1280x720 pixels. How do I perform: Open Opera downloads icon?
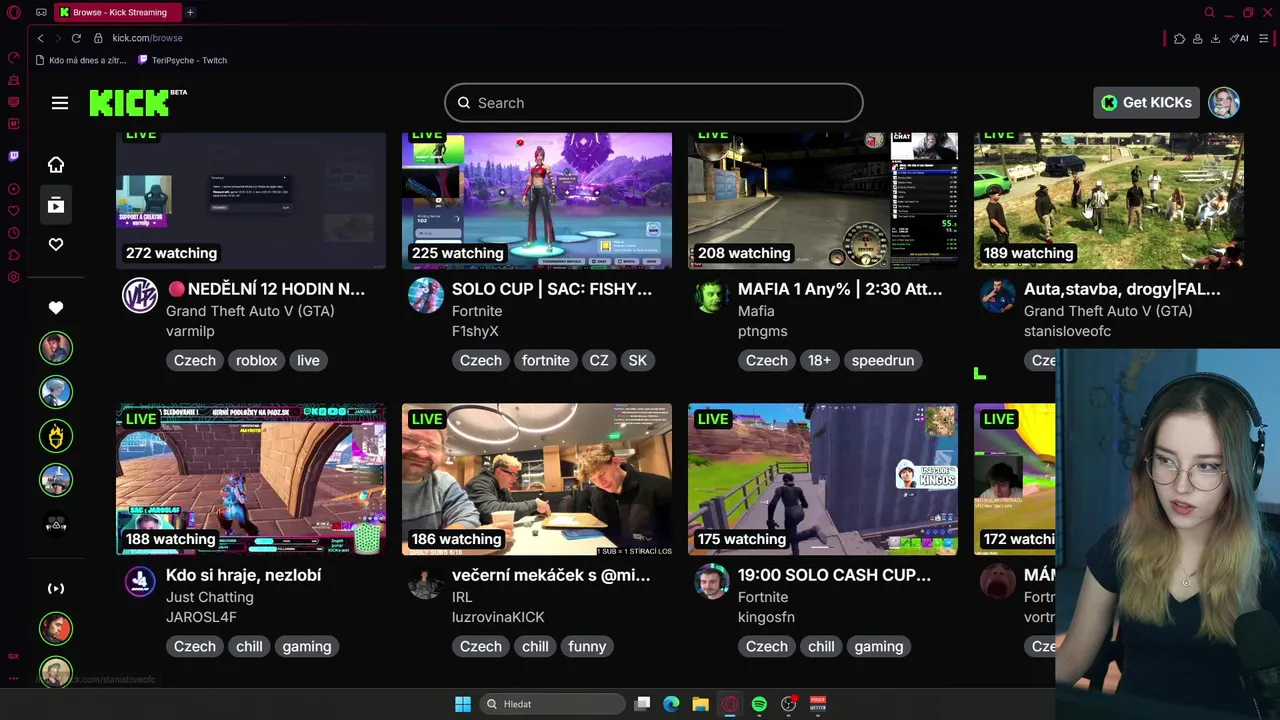click(1215, 38)
